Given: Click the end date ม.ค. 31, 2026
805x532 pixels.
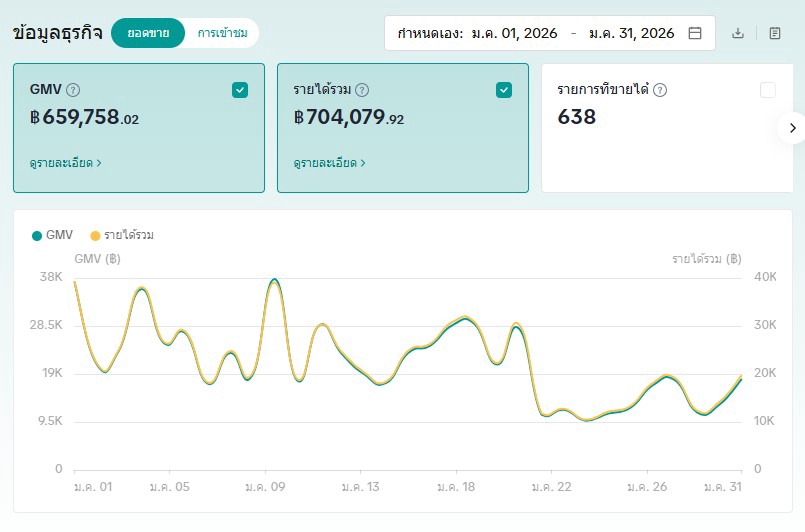Looking at the screenshot, I should click(x=631, y=33).
